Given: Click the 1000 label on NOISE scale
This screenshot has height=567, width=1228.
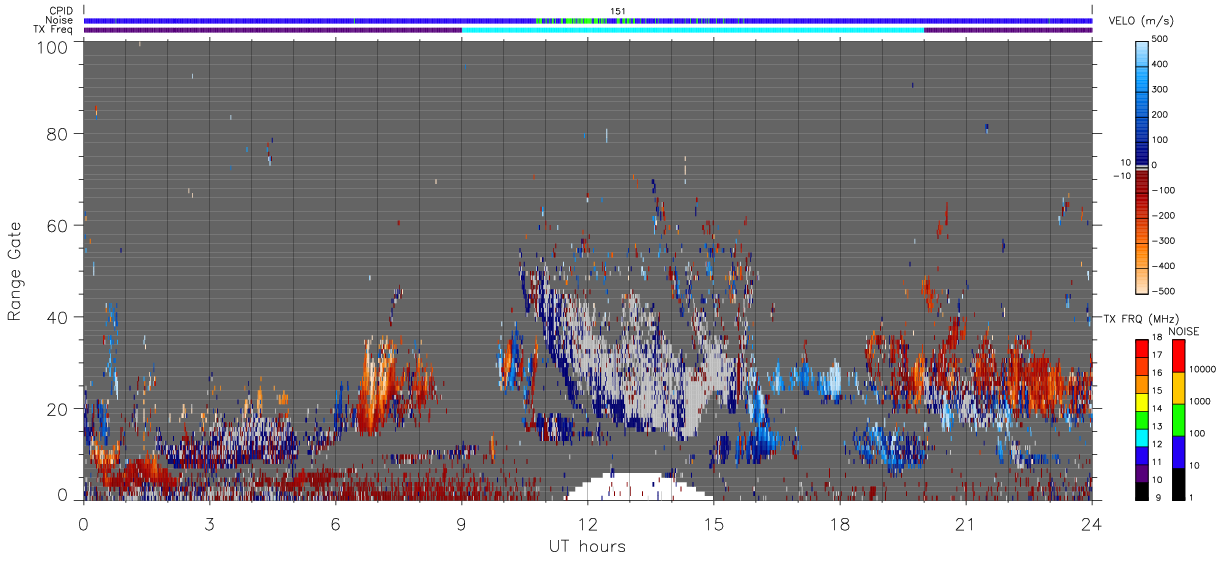Looking at the screenshot, I should click(x=1200, y=401).
